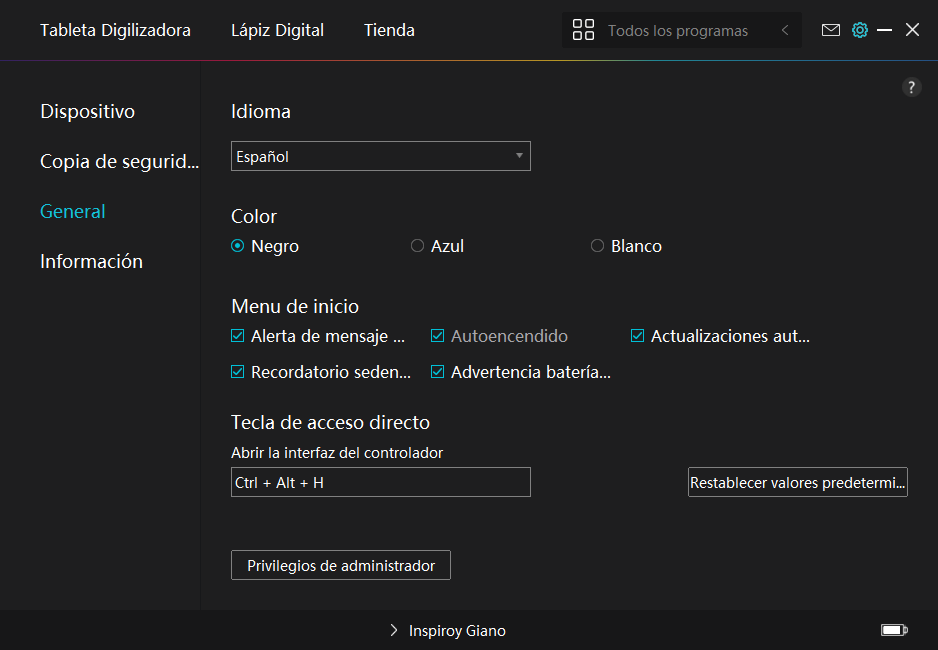Collapse program list with left chevron
Screen dimensions: 938x650
pos(785,30)
